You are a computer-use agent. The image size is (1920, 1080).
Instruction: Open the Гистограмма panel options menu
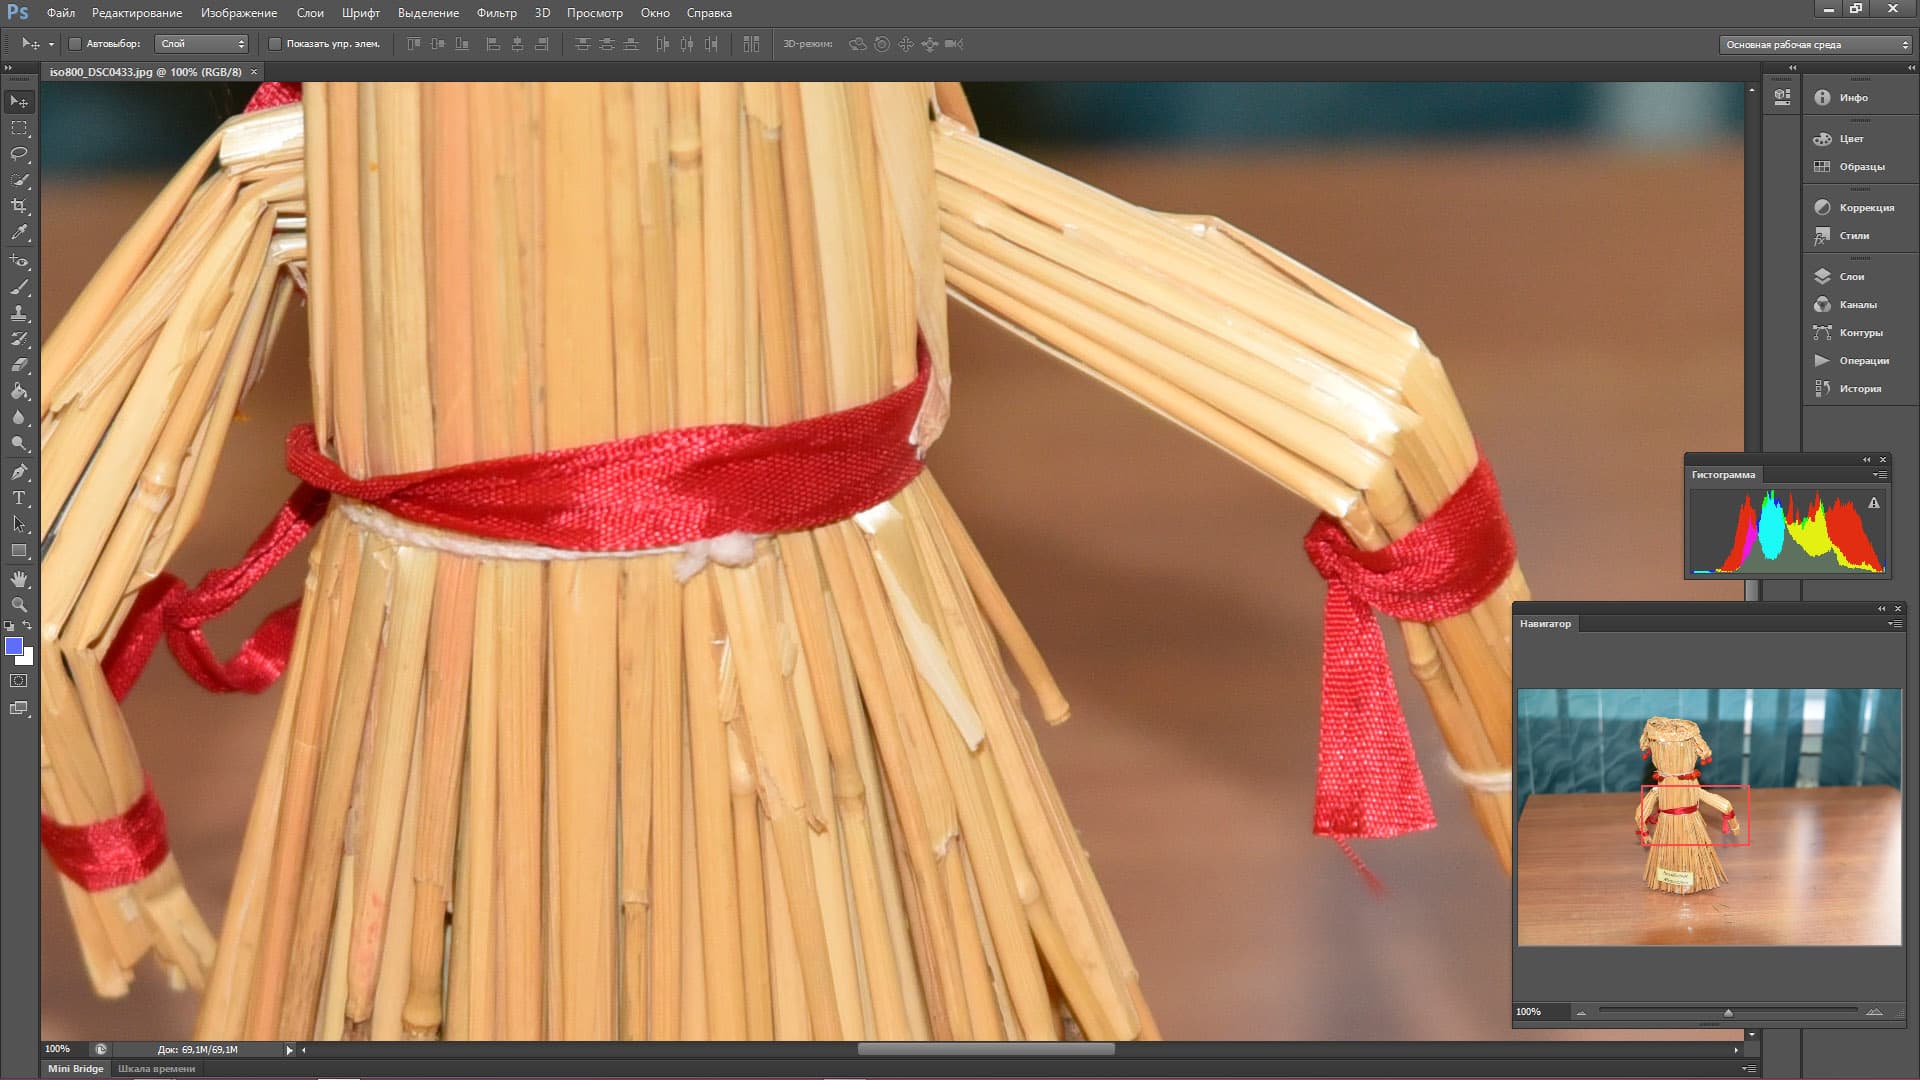[1880, 475]
